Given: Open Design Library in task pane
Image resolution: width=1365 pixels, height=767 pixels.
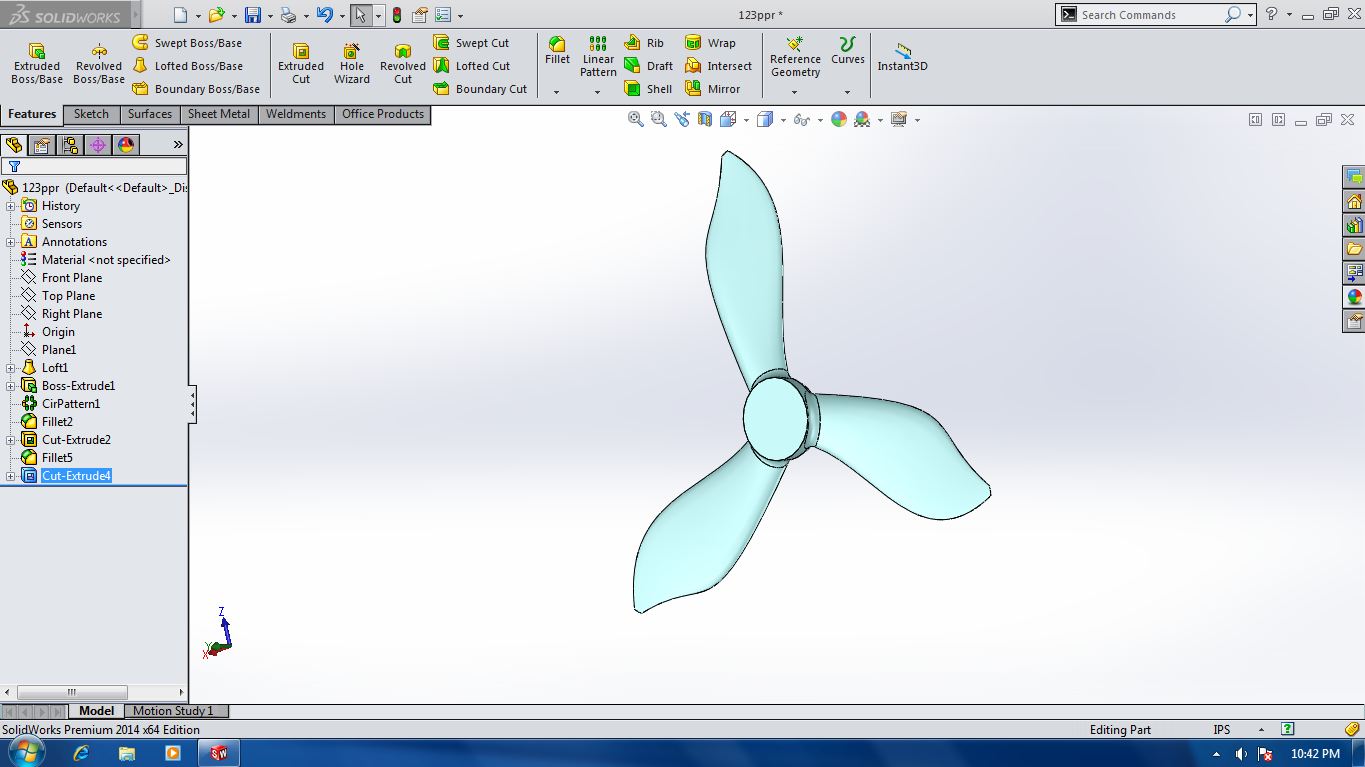Looking at the screenshot, I should [1354, 225].
